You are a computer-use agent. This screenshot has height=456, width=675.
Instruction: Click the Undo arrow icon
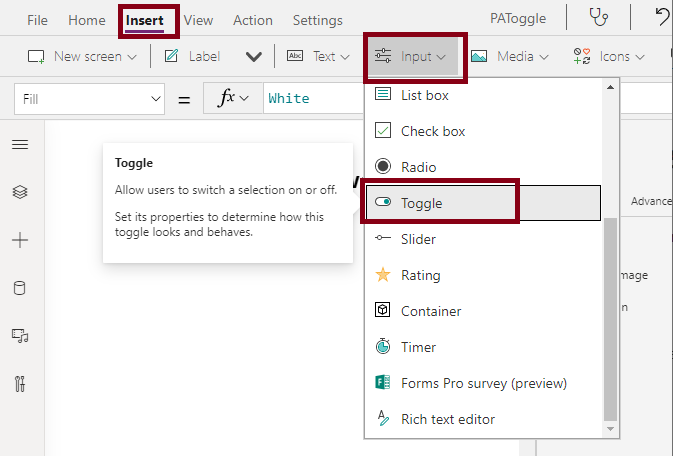pyautogui.click(x=661, y=17)
